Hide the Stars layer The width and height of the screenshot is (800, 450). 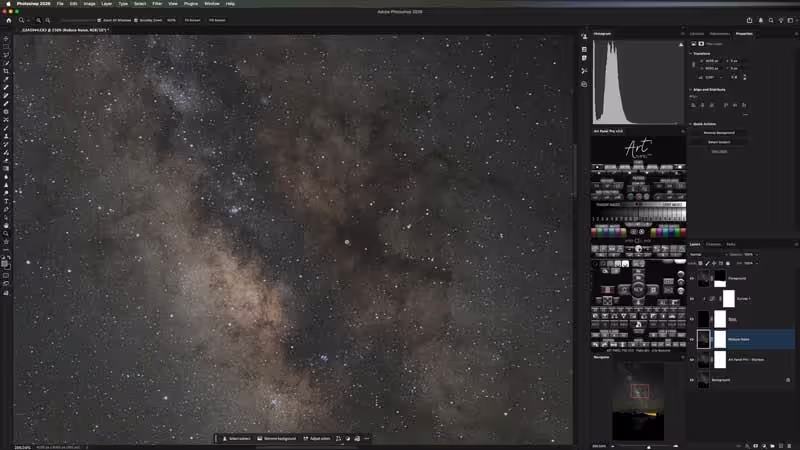(692, 319)
